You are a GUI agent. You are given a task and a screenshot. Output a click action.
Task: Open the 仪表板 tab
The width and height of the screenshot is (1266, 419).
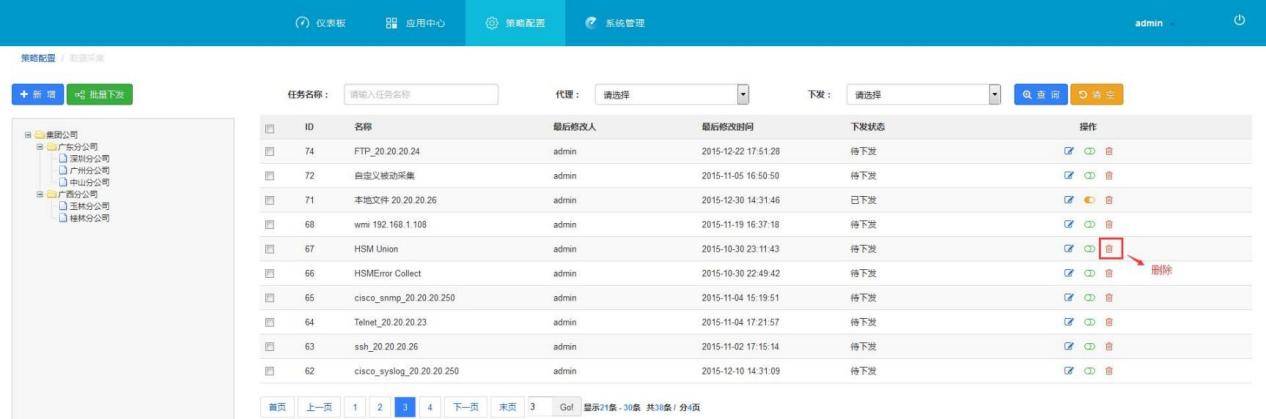320,23
